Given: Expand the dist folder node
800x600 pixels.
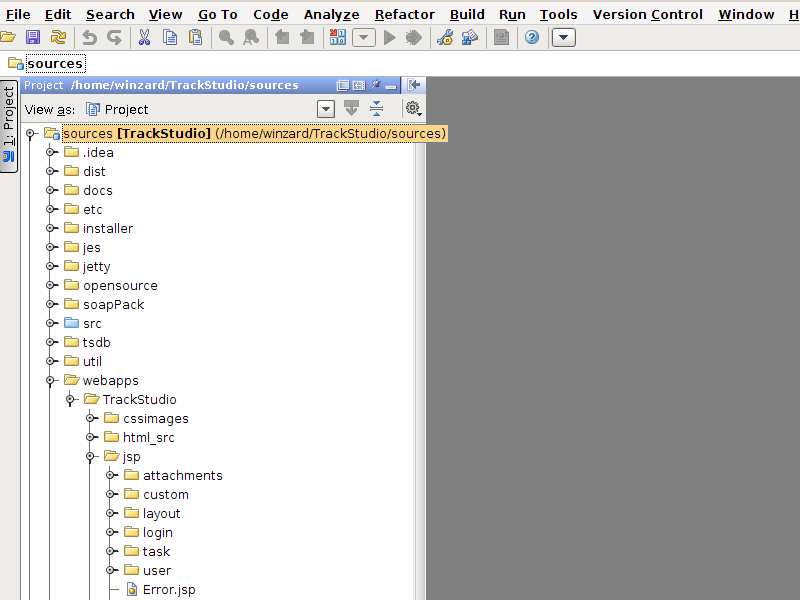Looking at the screenshot, I should (x=51, y=171).
